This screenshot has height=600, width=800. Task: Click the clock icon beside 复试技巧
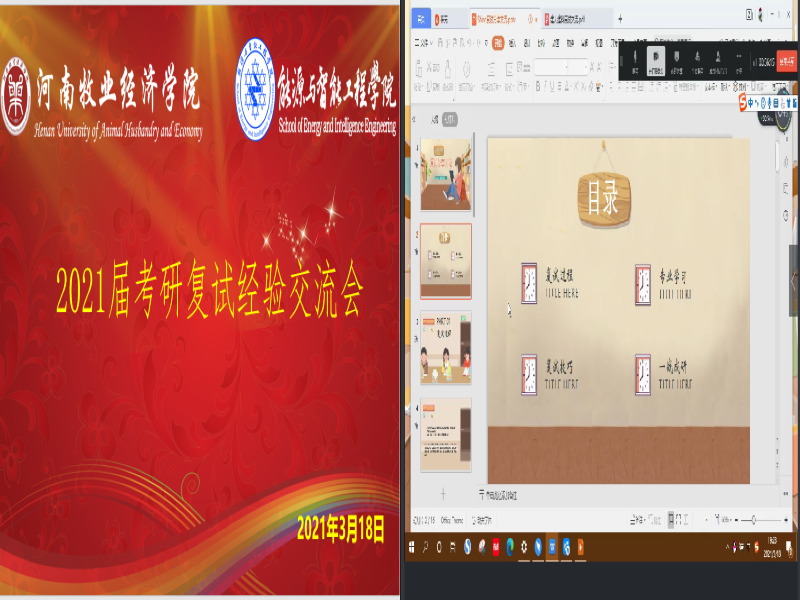click(x=529, y=374)
